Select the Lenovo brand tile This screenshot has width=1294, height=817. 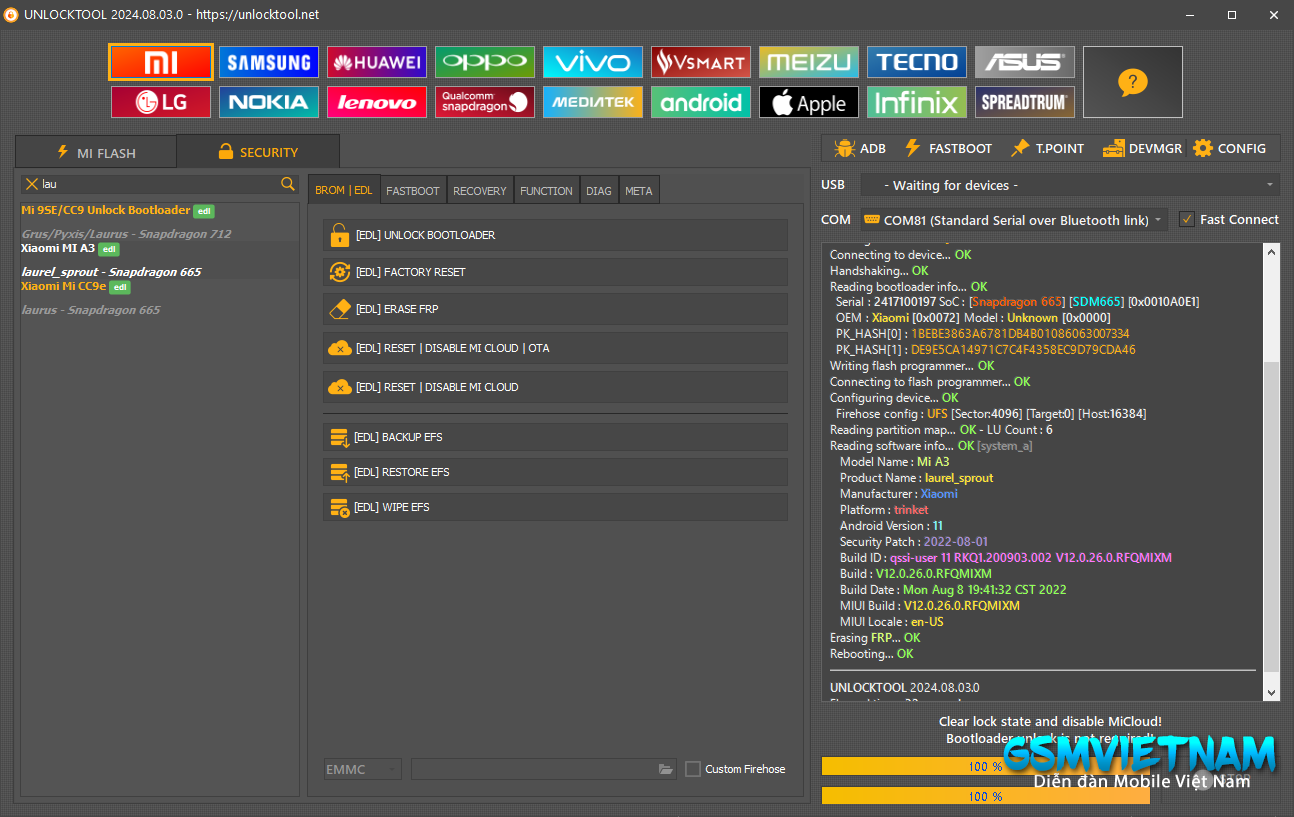[x=377, y=102]
